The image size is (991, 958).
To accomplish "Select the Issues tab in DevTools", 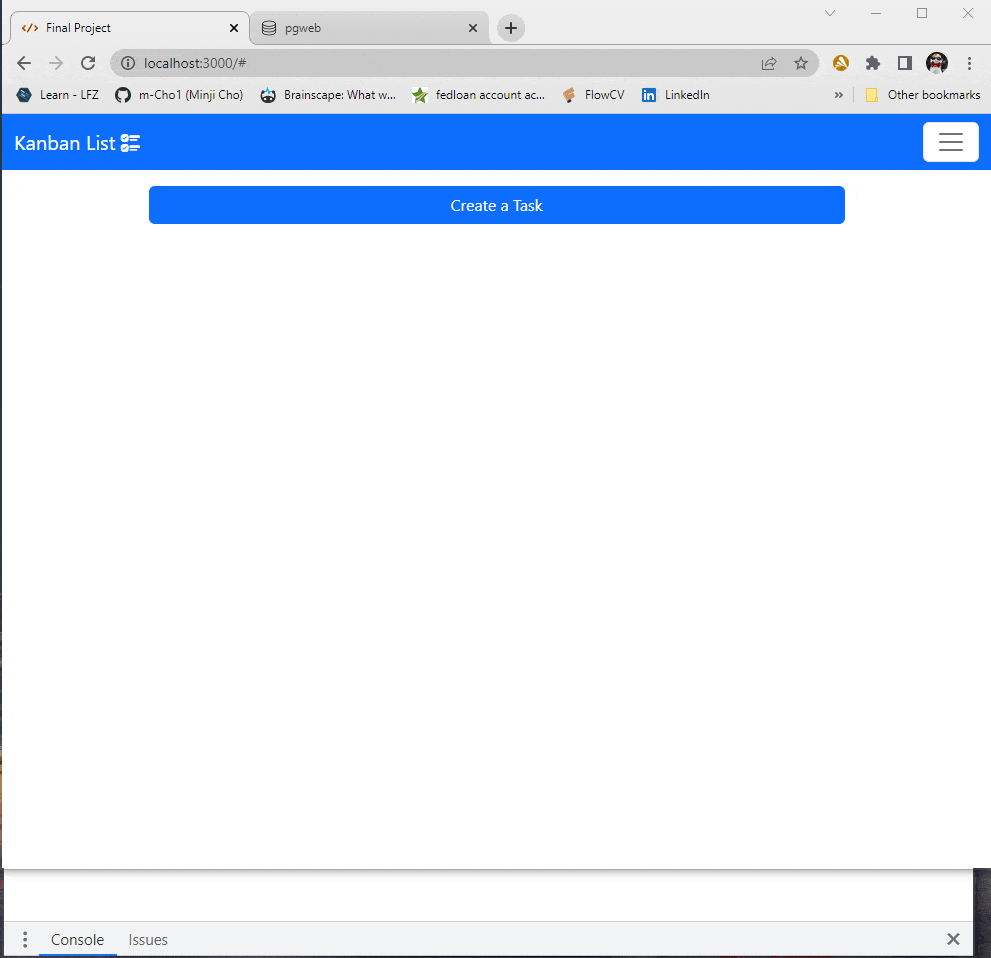I will point(147,939).
